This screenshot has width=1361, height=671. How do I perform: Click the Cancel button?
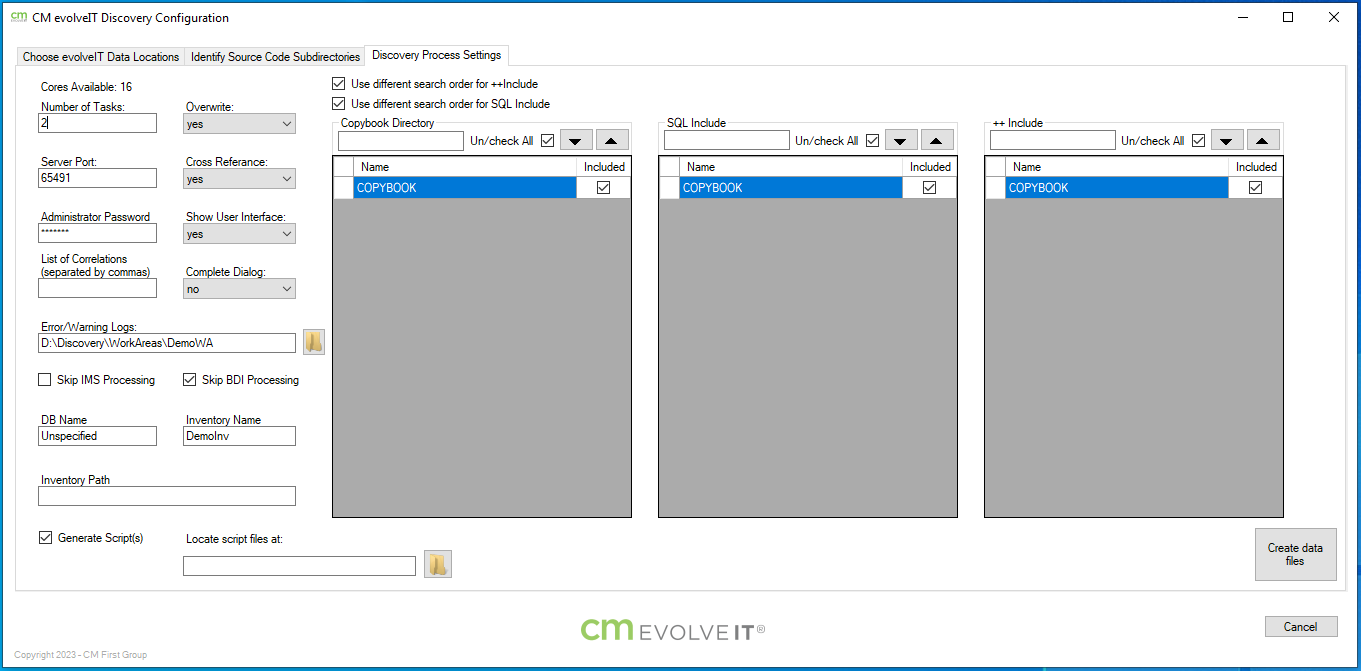click(x=1301, y=627)
